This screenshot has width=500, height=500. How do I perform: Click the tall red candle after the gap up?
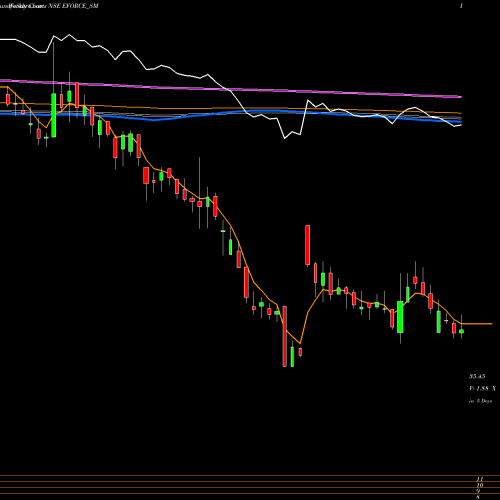[307, 245]
